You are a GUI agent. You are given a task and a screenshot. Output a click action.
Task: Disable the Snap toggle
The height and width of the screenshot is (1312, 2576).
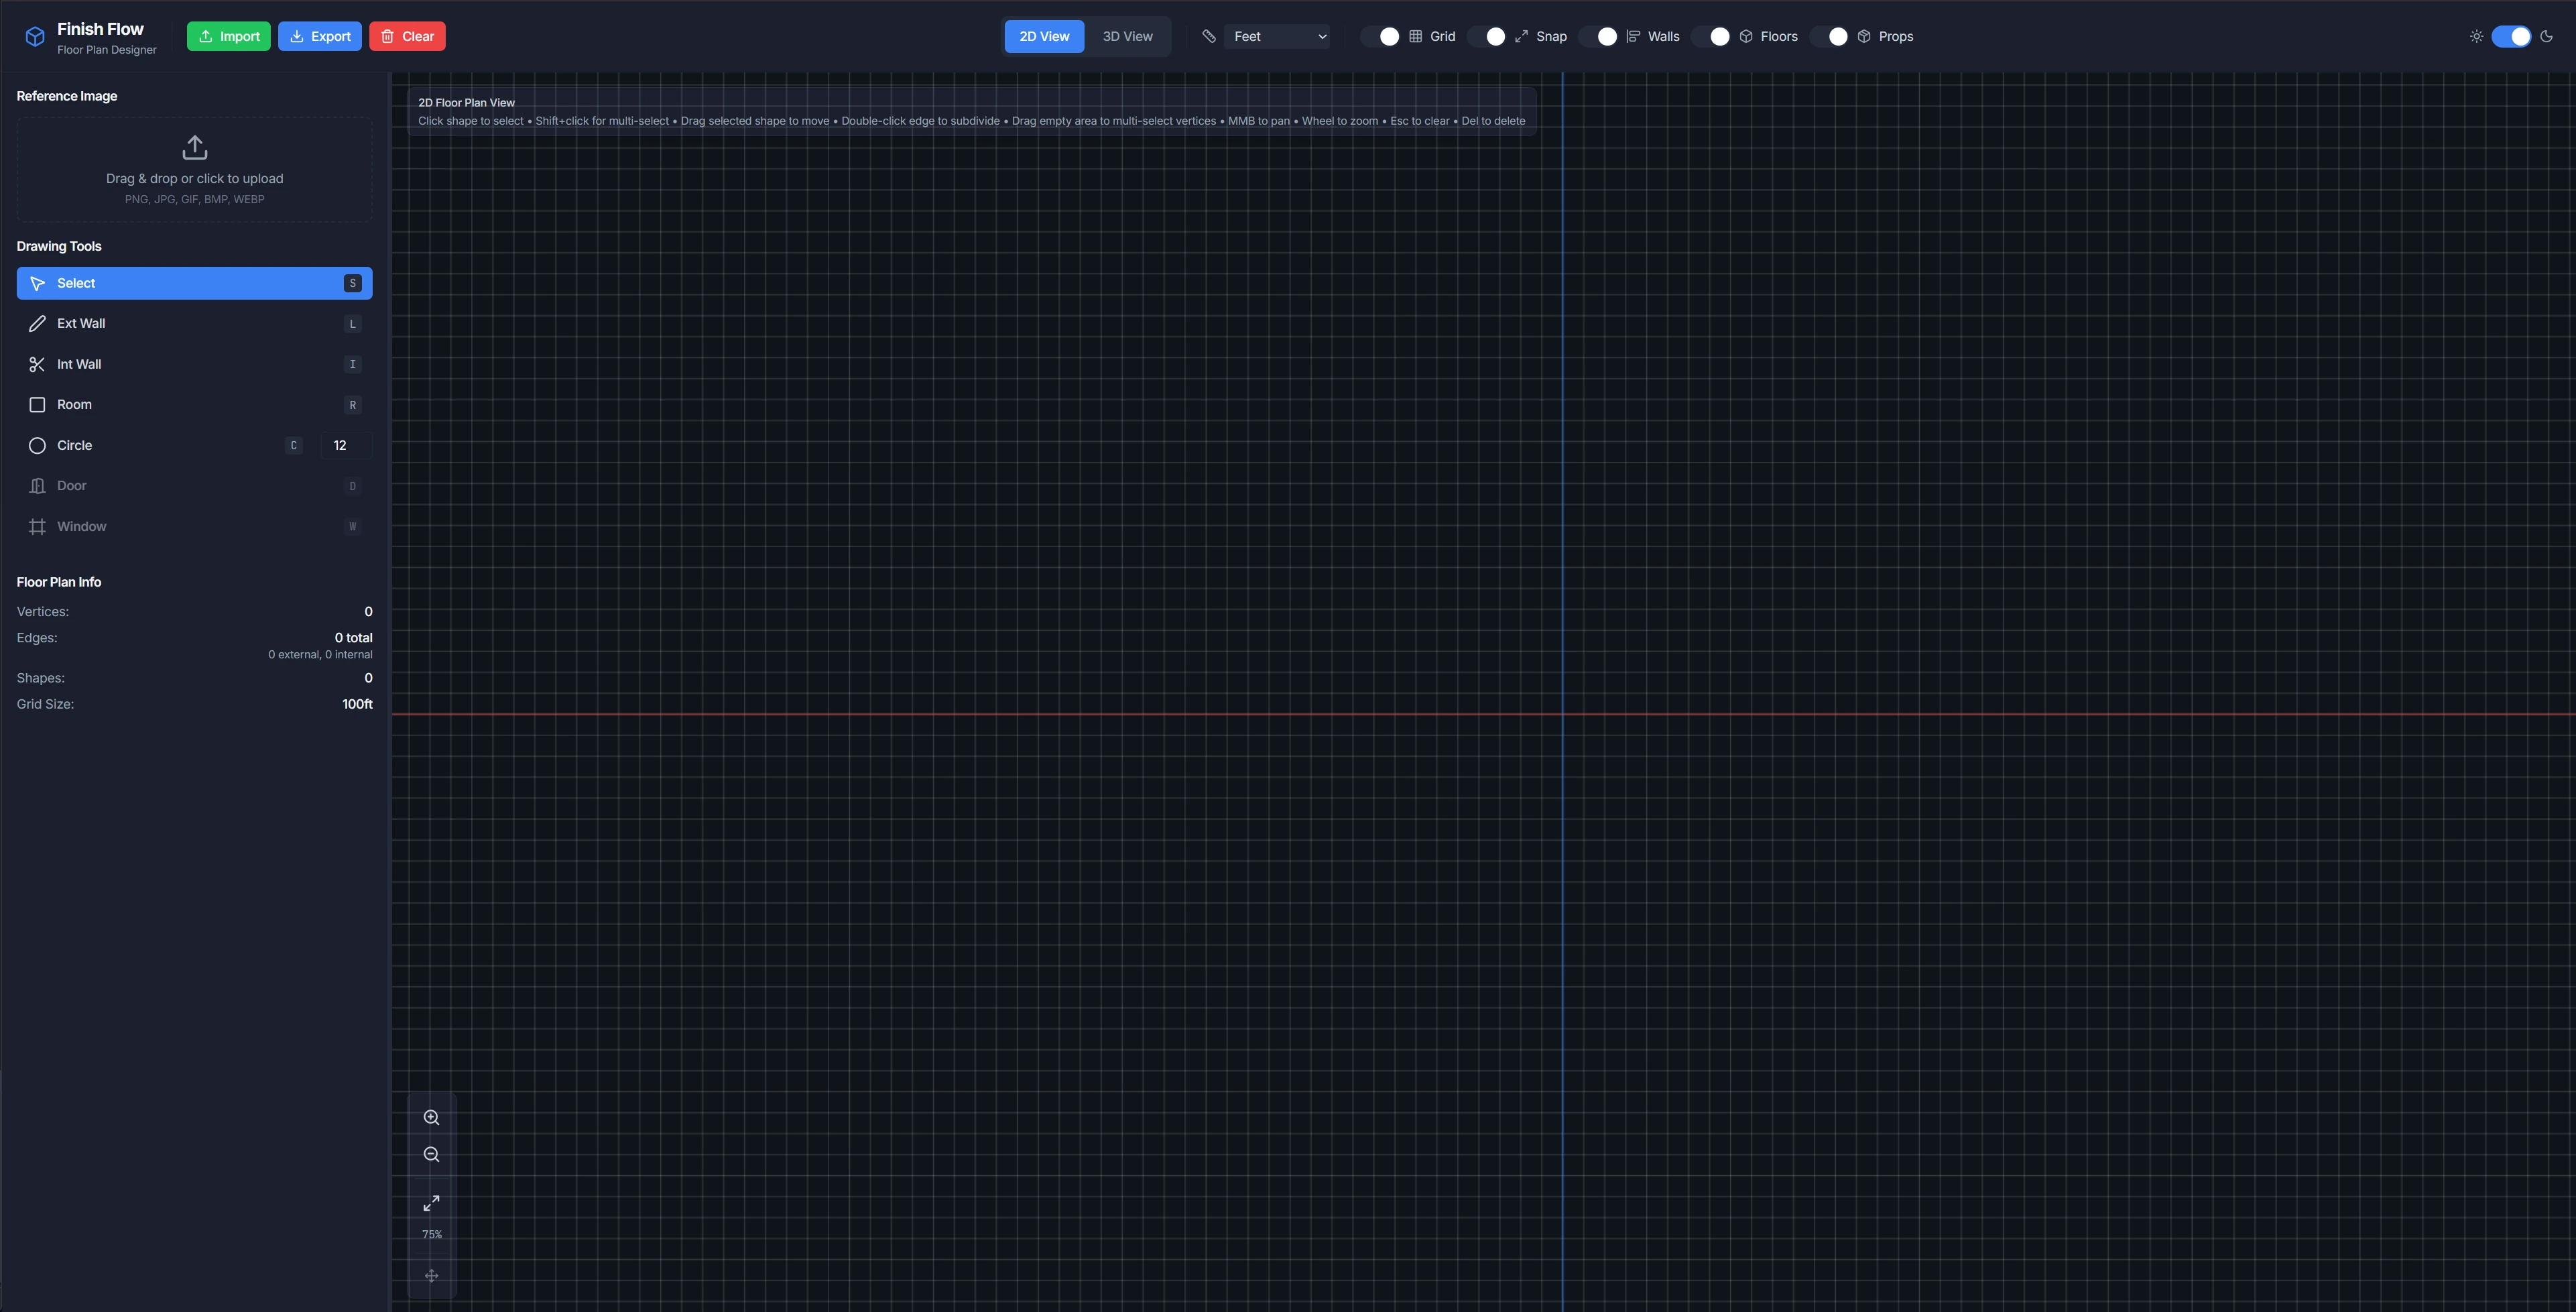click(1495, 36)
